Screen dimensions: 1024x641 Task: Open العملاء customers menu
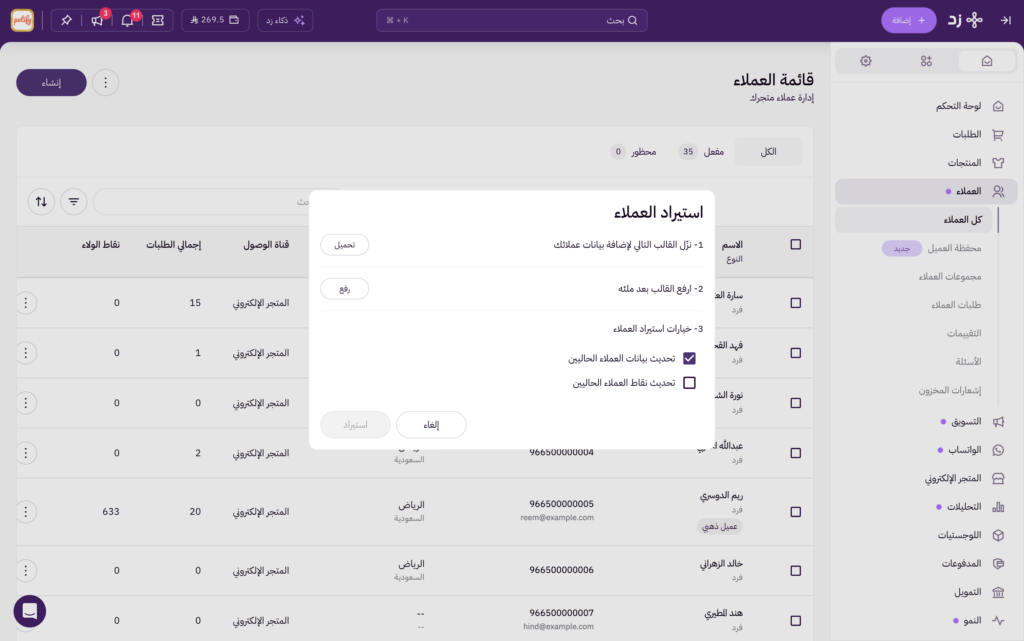[x=926, y=191]
